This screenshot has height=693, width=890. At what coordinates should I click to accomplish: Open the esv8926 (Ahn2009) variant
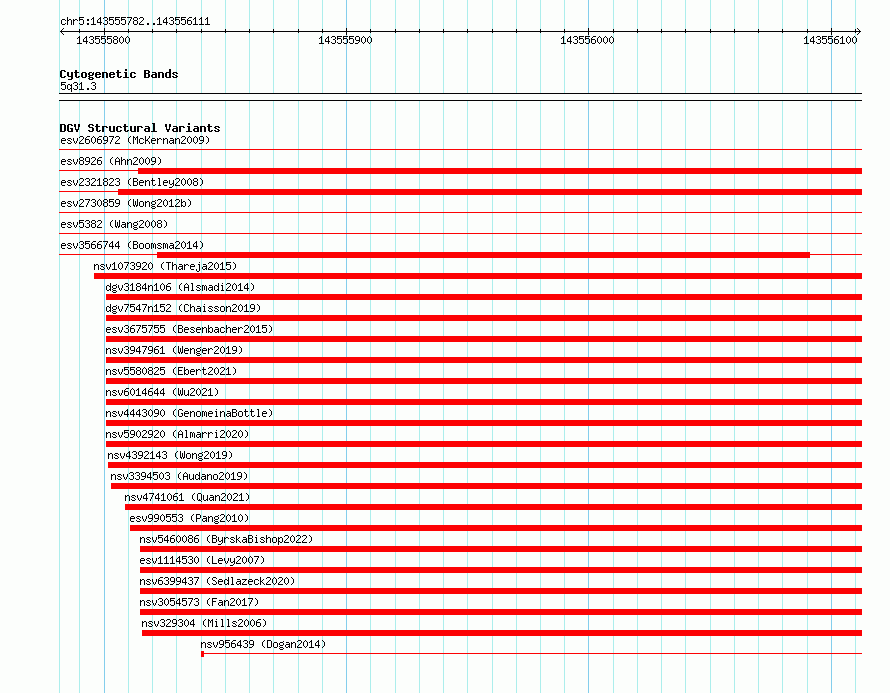pos(111,161)
